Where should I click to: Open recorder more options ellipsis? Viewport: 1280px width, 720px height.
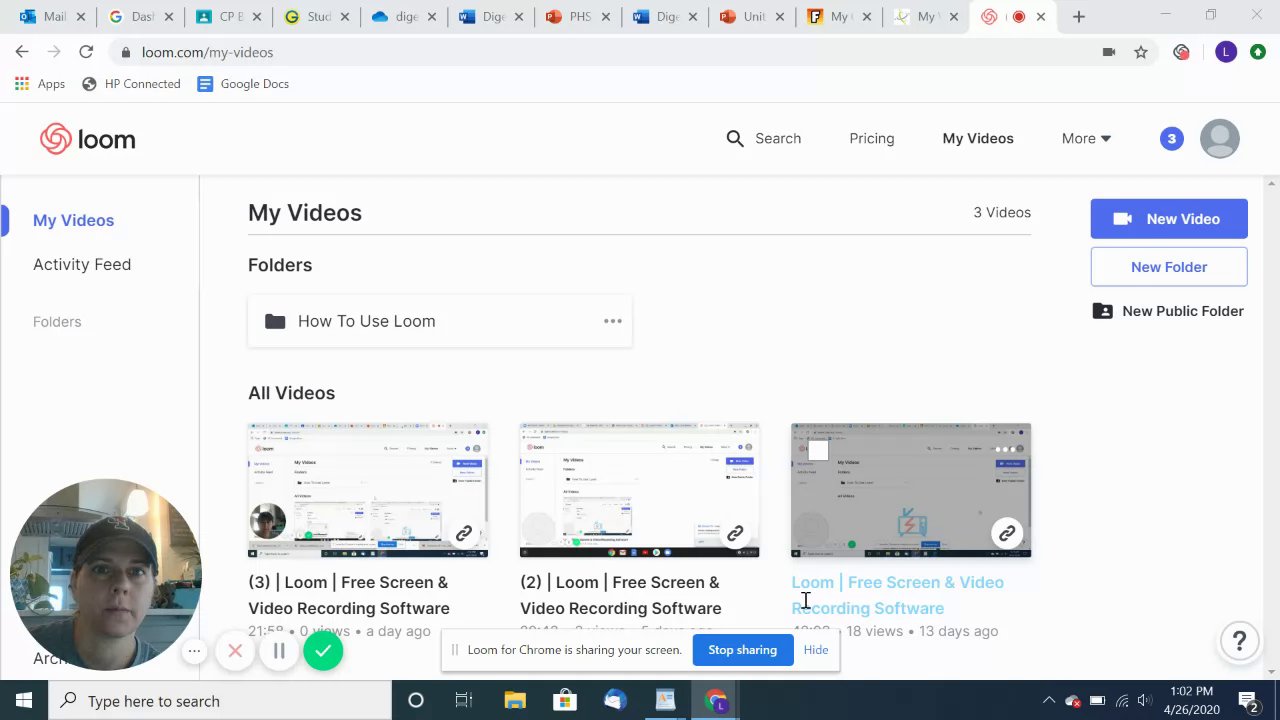click(x=194, y=651)
